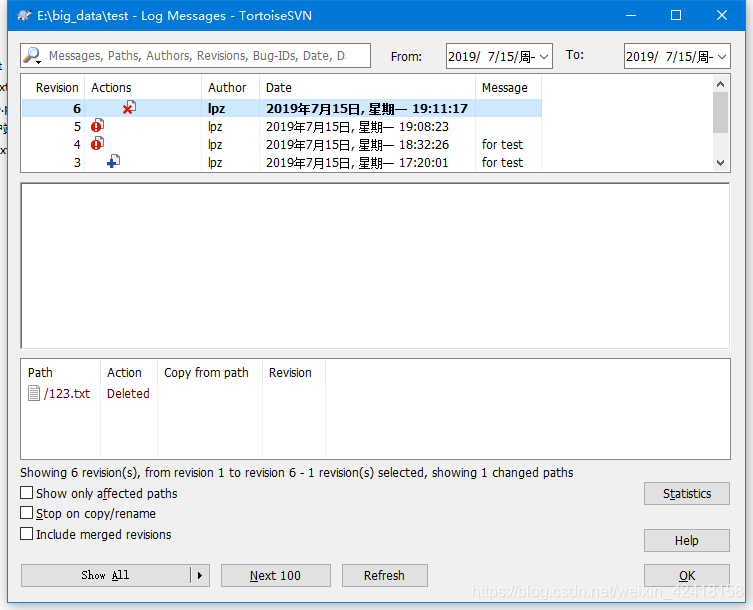Image resolution: width=753 pixels, height=610 pixels.
Task: Click the Show All button
Action: [105, 575]
